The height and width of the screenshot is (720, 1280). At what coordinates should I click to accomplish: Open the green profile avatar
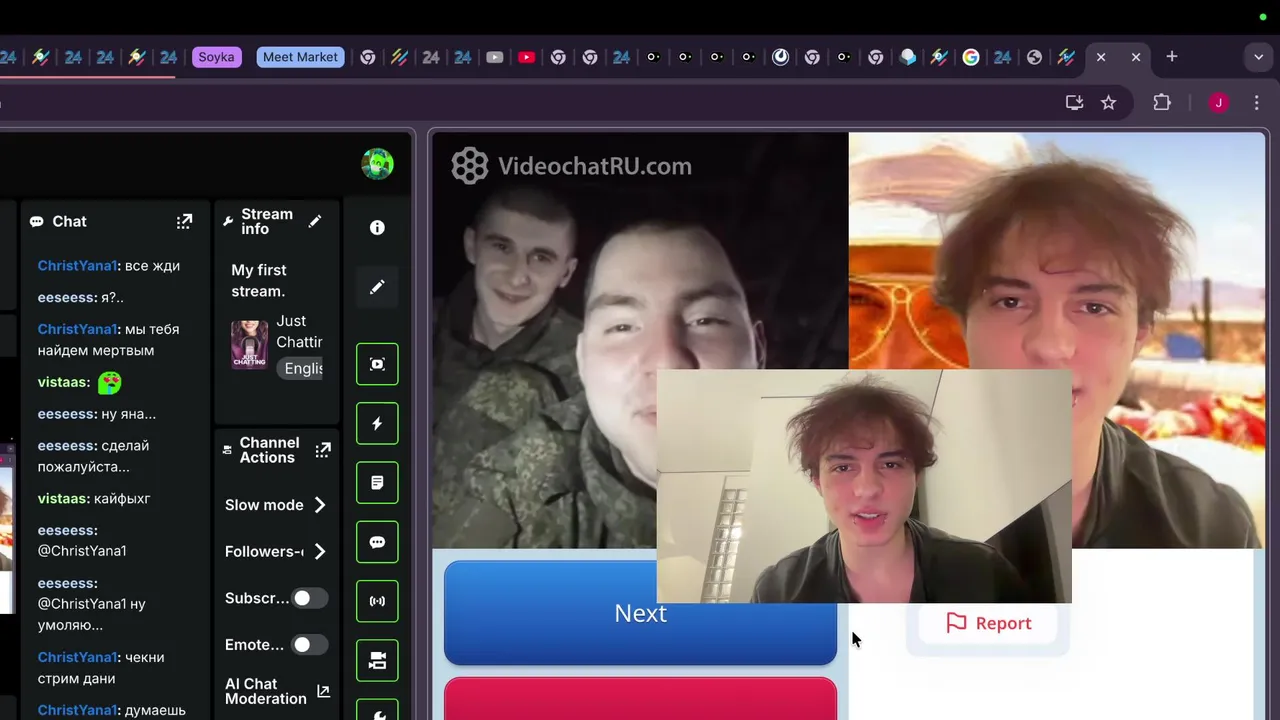tap(377, 164)
